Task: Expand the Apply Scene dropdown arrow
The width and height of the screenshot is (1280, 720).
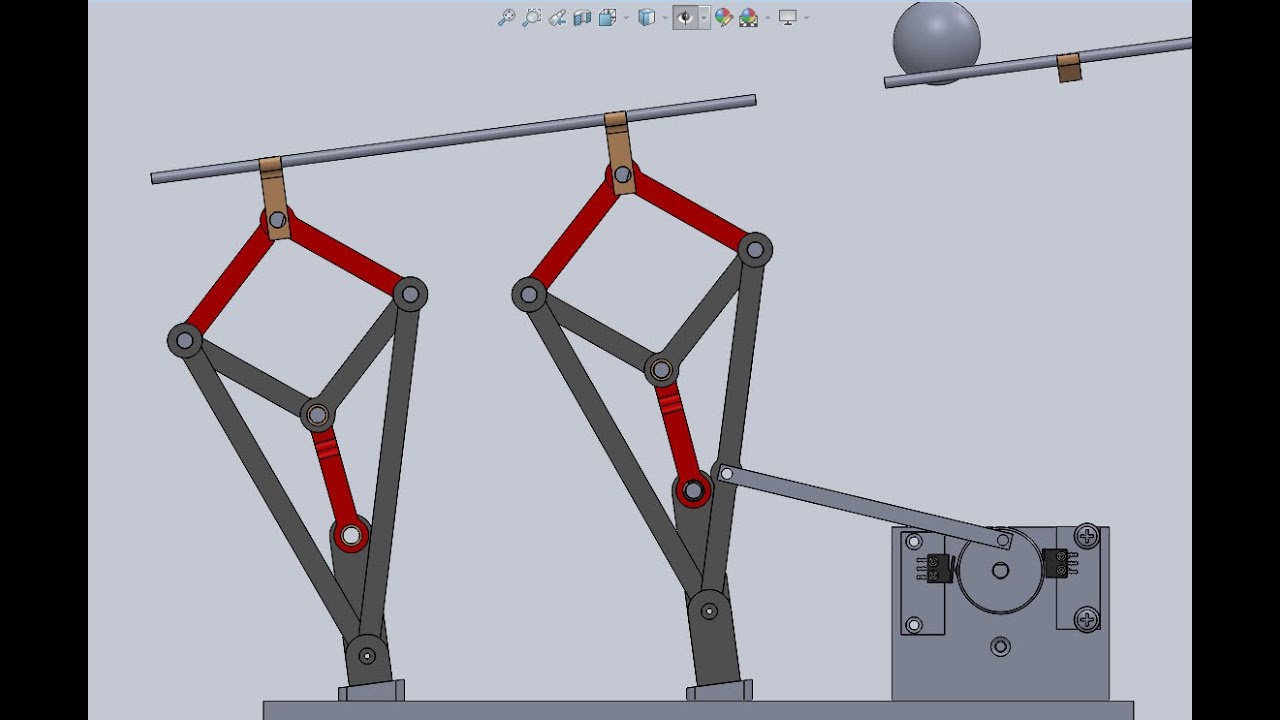Action: tap(767, 18)
